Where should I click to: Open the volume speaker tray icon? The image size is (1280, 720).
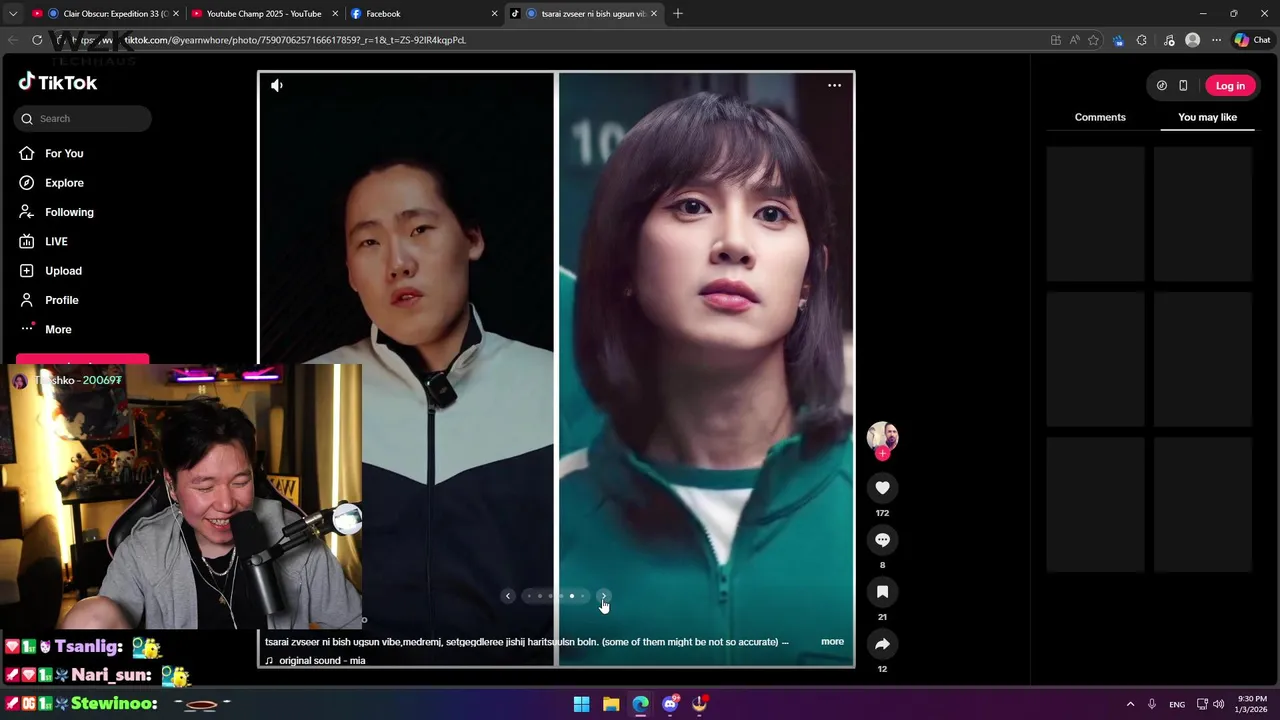[1218, 704]
